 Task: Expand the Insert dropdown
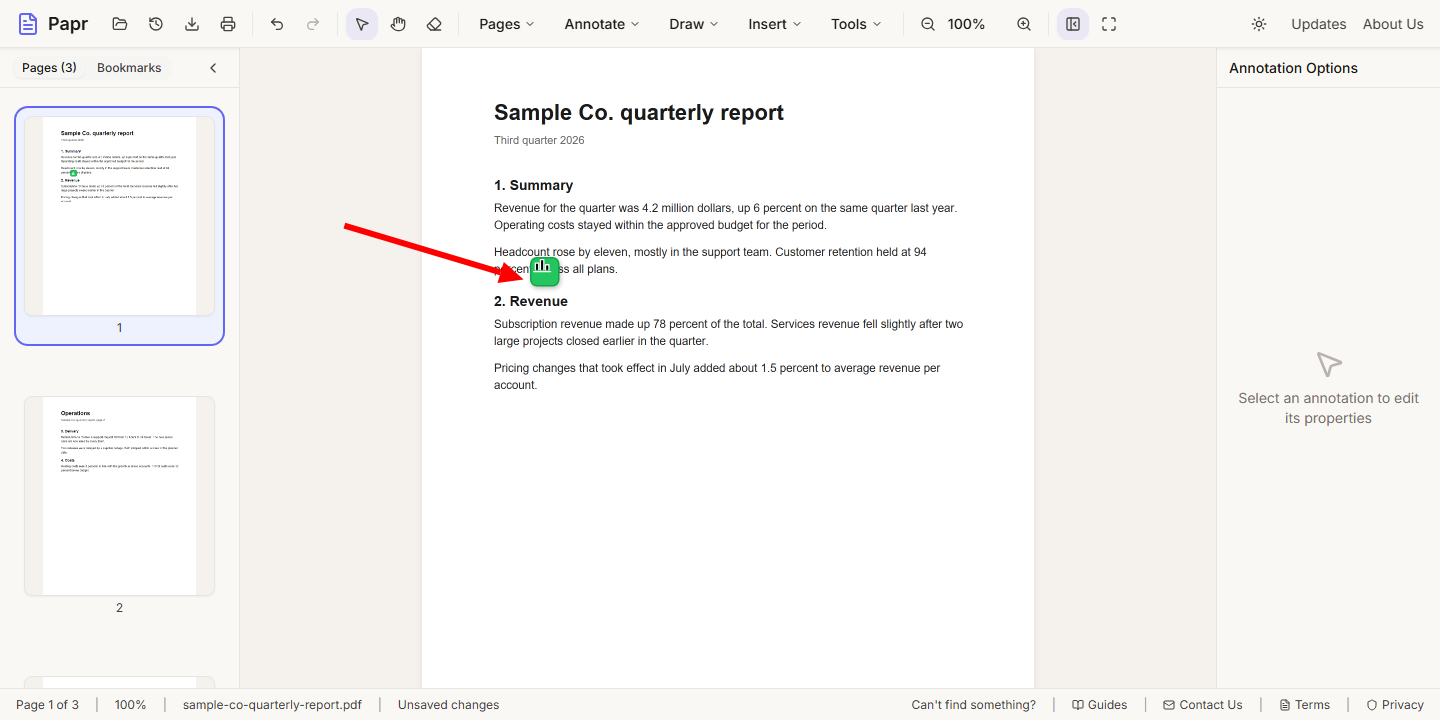(775, 24)
